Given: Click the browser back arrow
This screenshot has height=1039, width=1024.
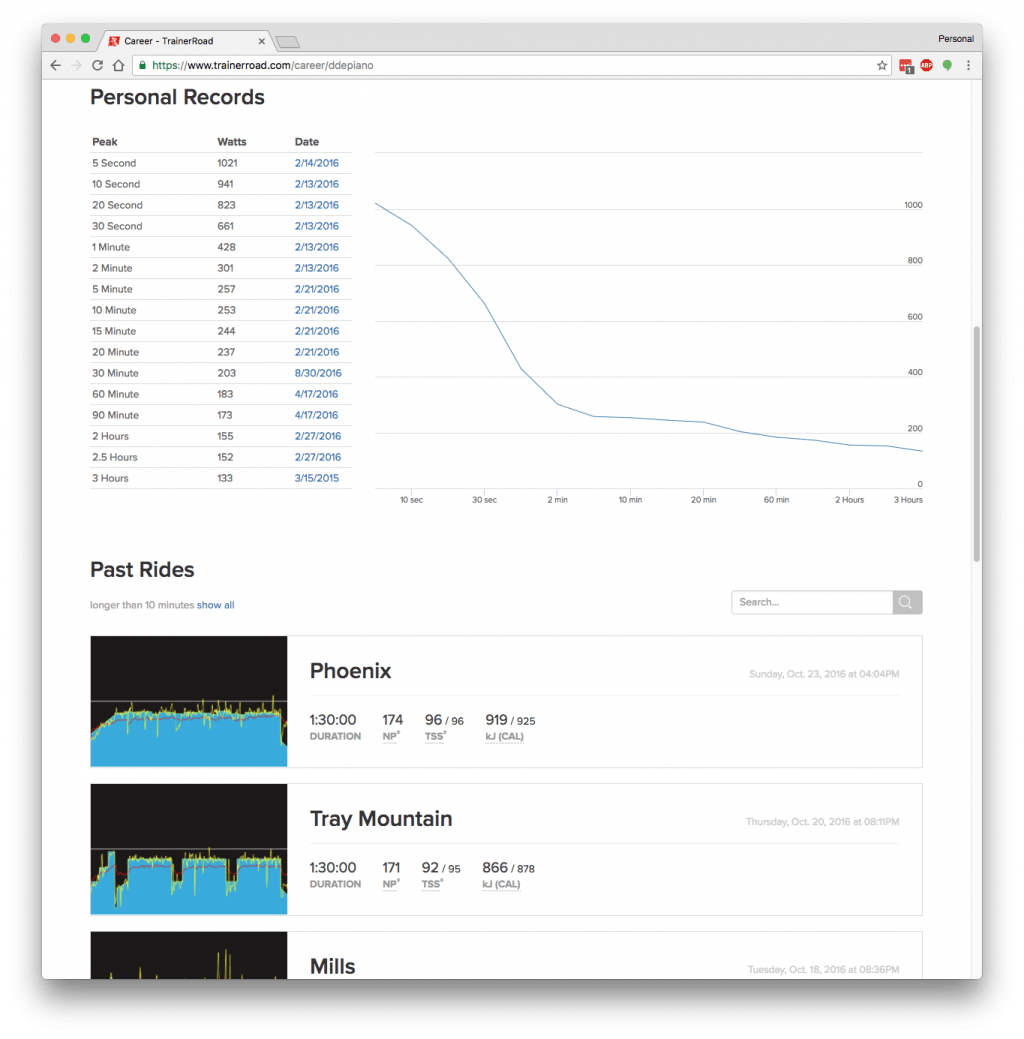Looking at the screenshot, I should (56, 65).
